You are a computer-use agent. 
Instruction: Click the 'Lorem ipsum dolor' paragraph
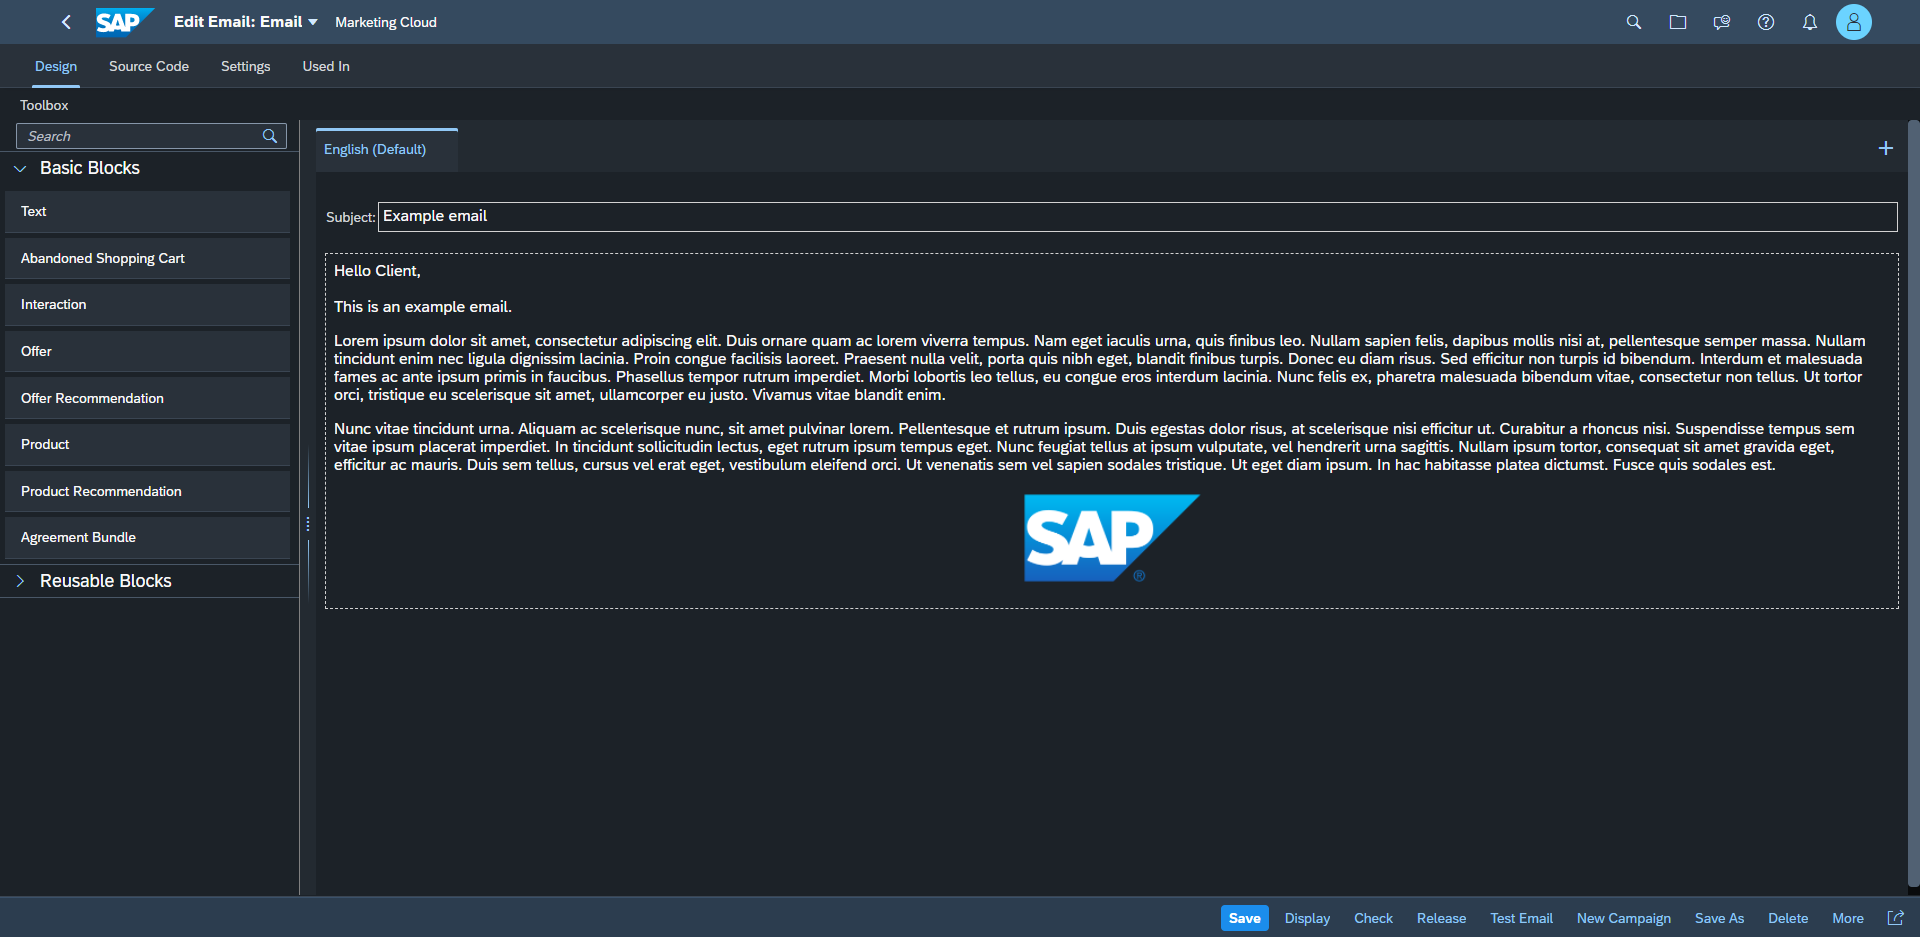[1100, 368]
